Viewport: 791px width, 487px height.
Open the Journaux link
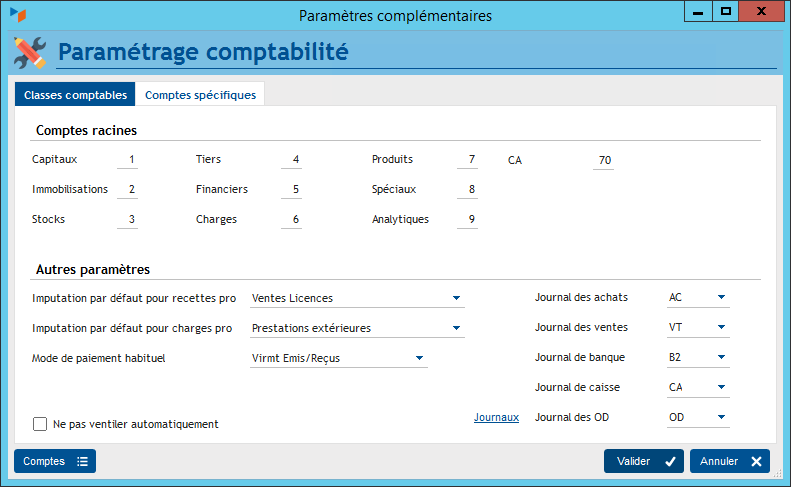coord(496,418)
